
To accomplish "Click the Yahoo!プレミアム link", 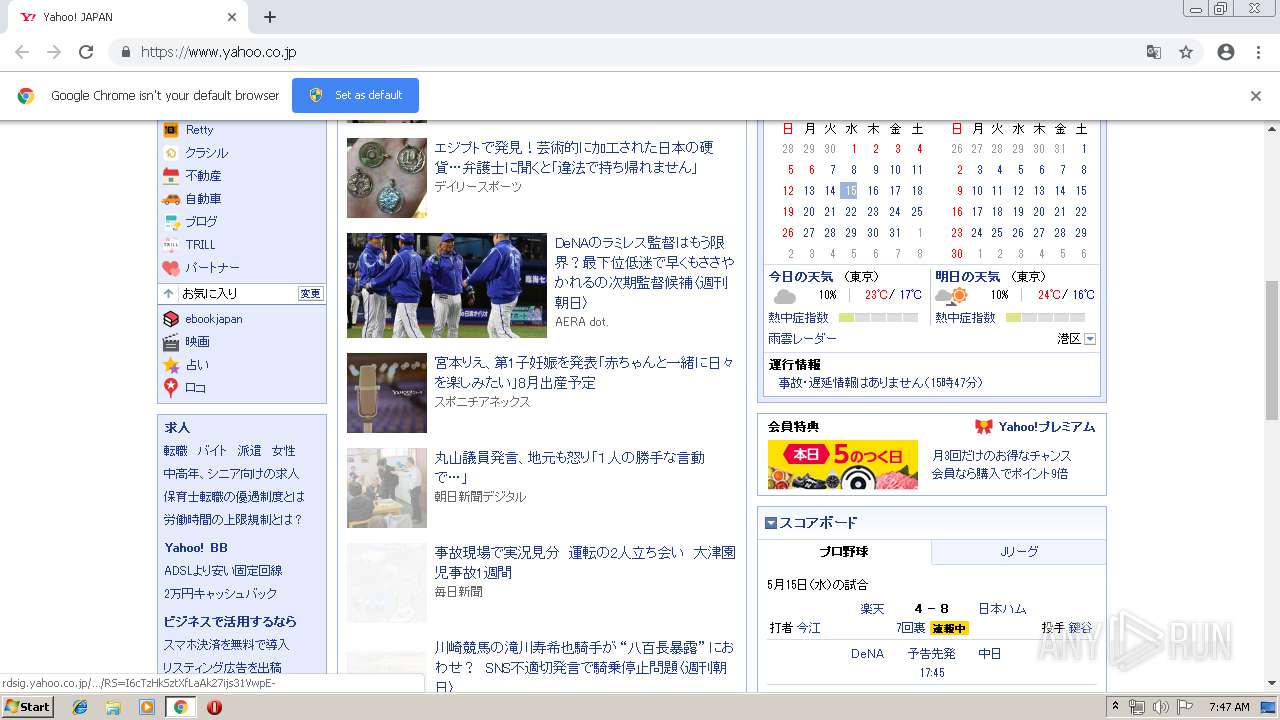I will [1046, 427].
